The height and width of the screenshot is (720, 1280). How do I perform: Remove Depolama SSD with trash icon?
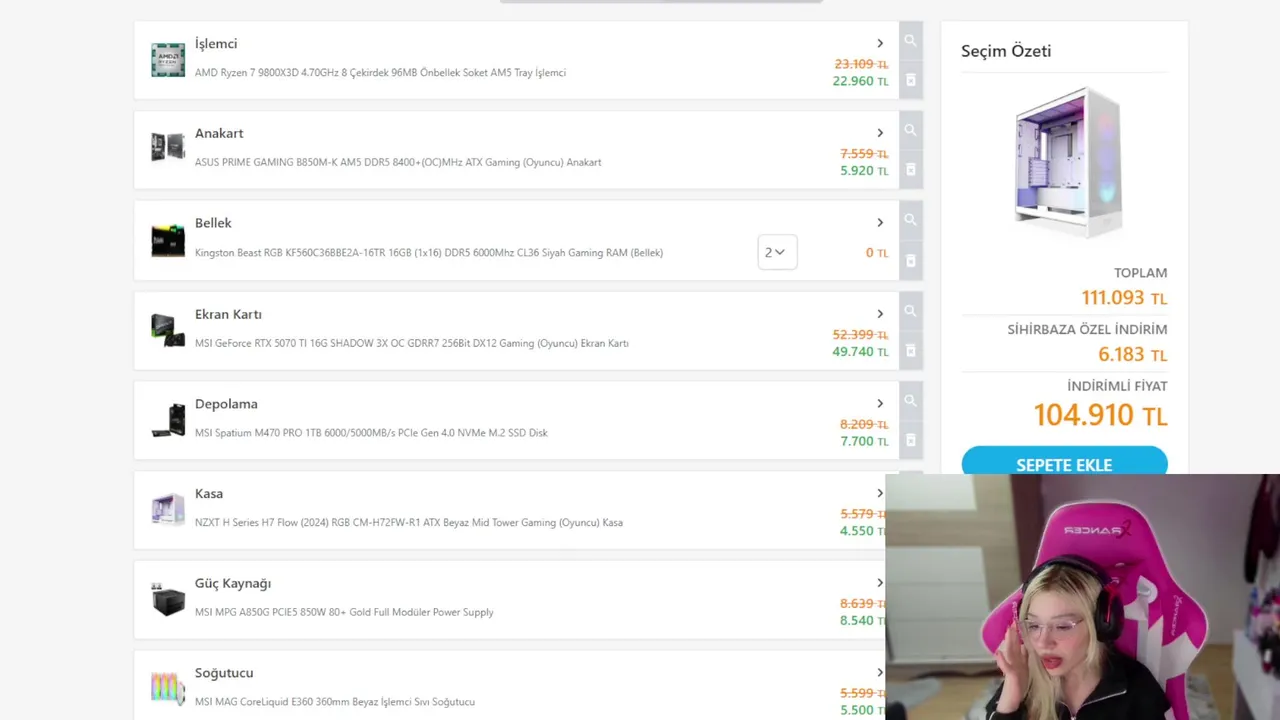(x=910, y=440)
